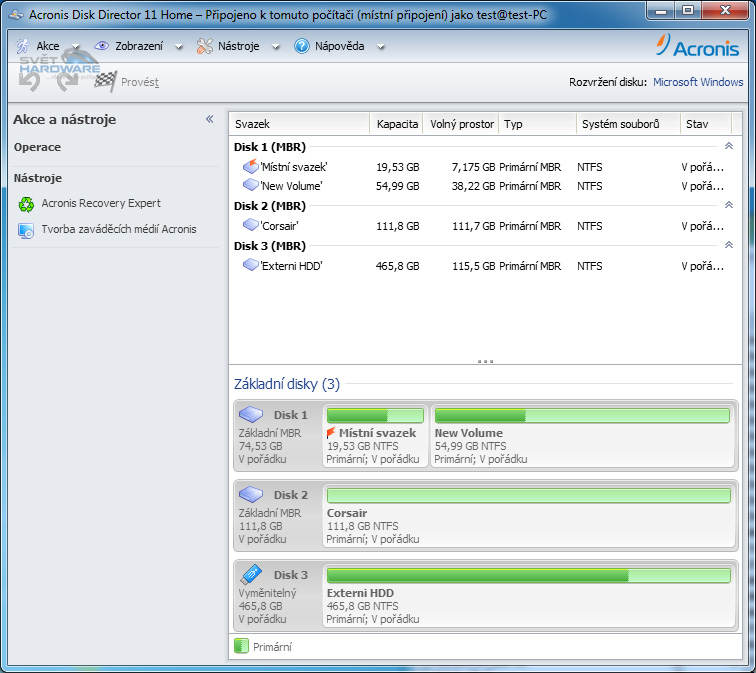Click the Provést commit button label
Viewport: 756px width, 673px height.
point(140,82)
